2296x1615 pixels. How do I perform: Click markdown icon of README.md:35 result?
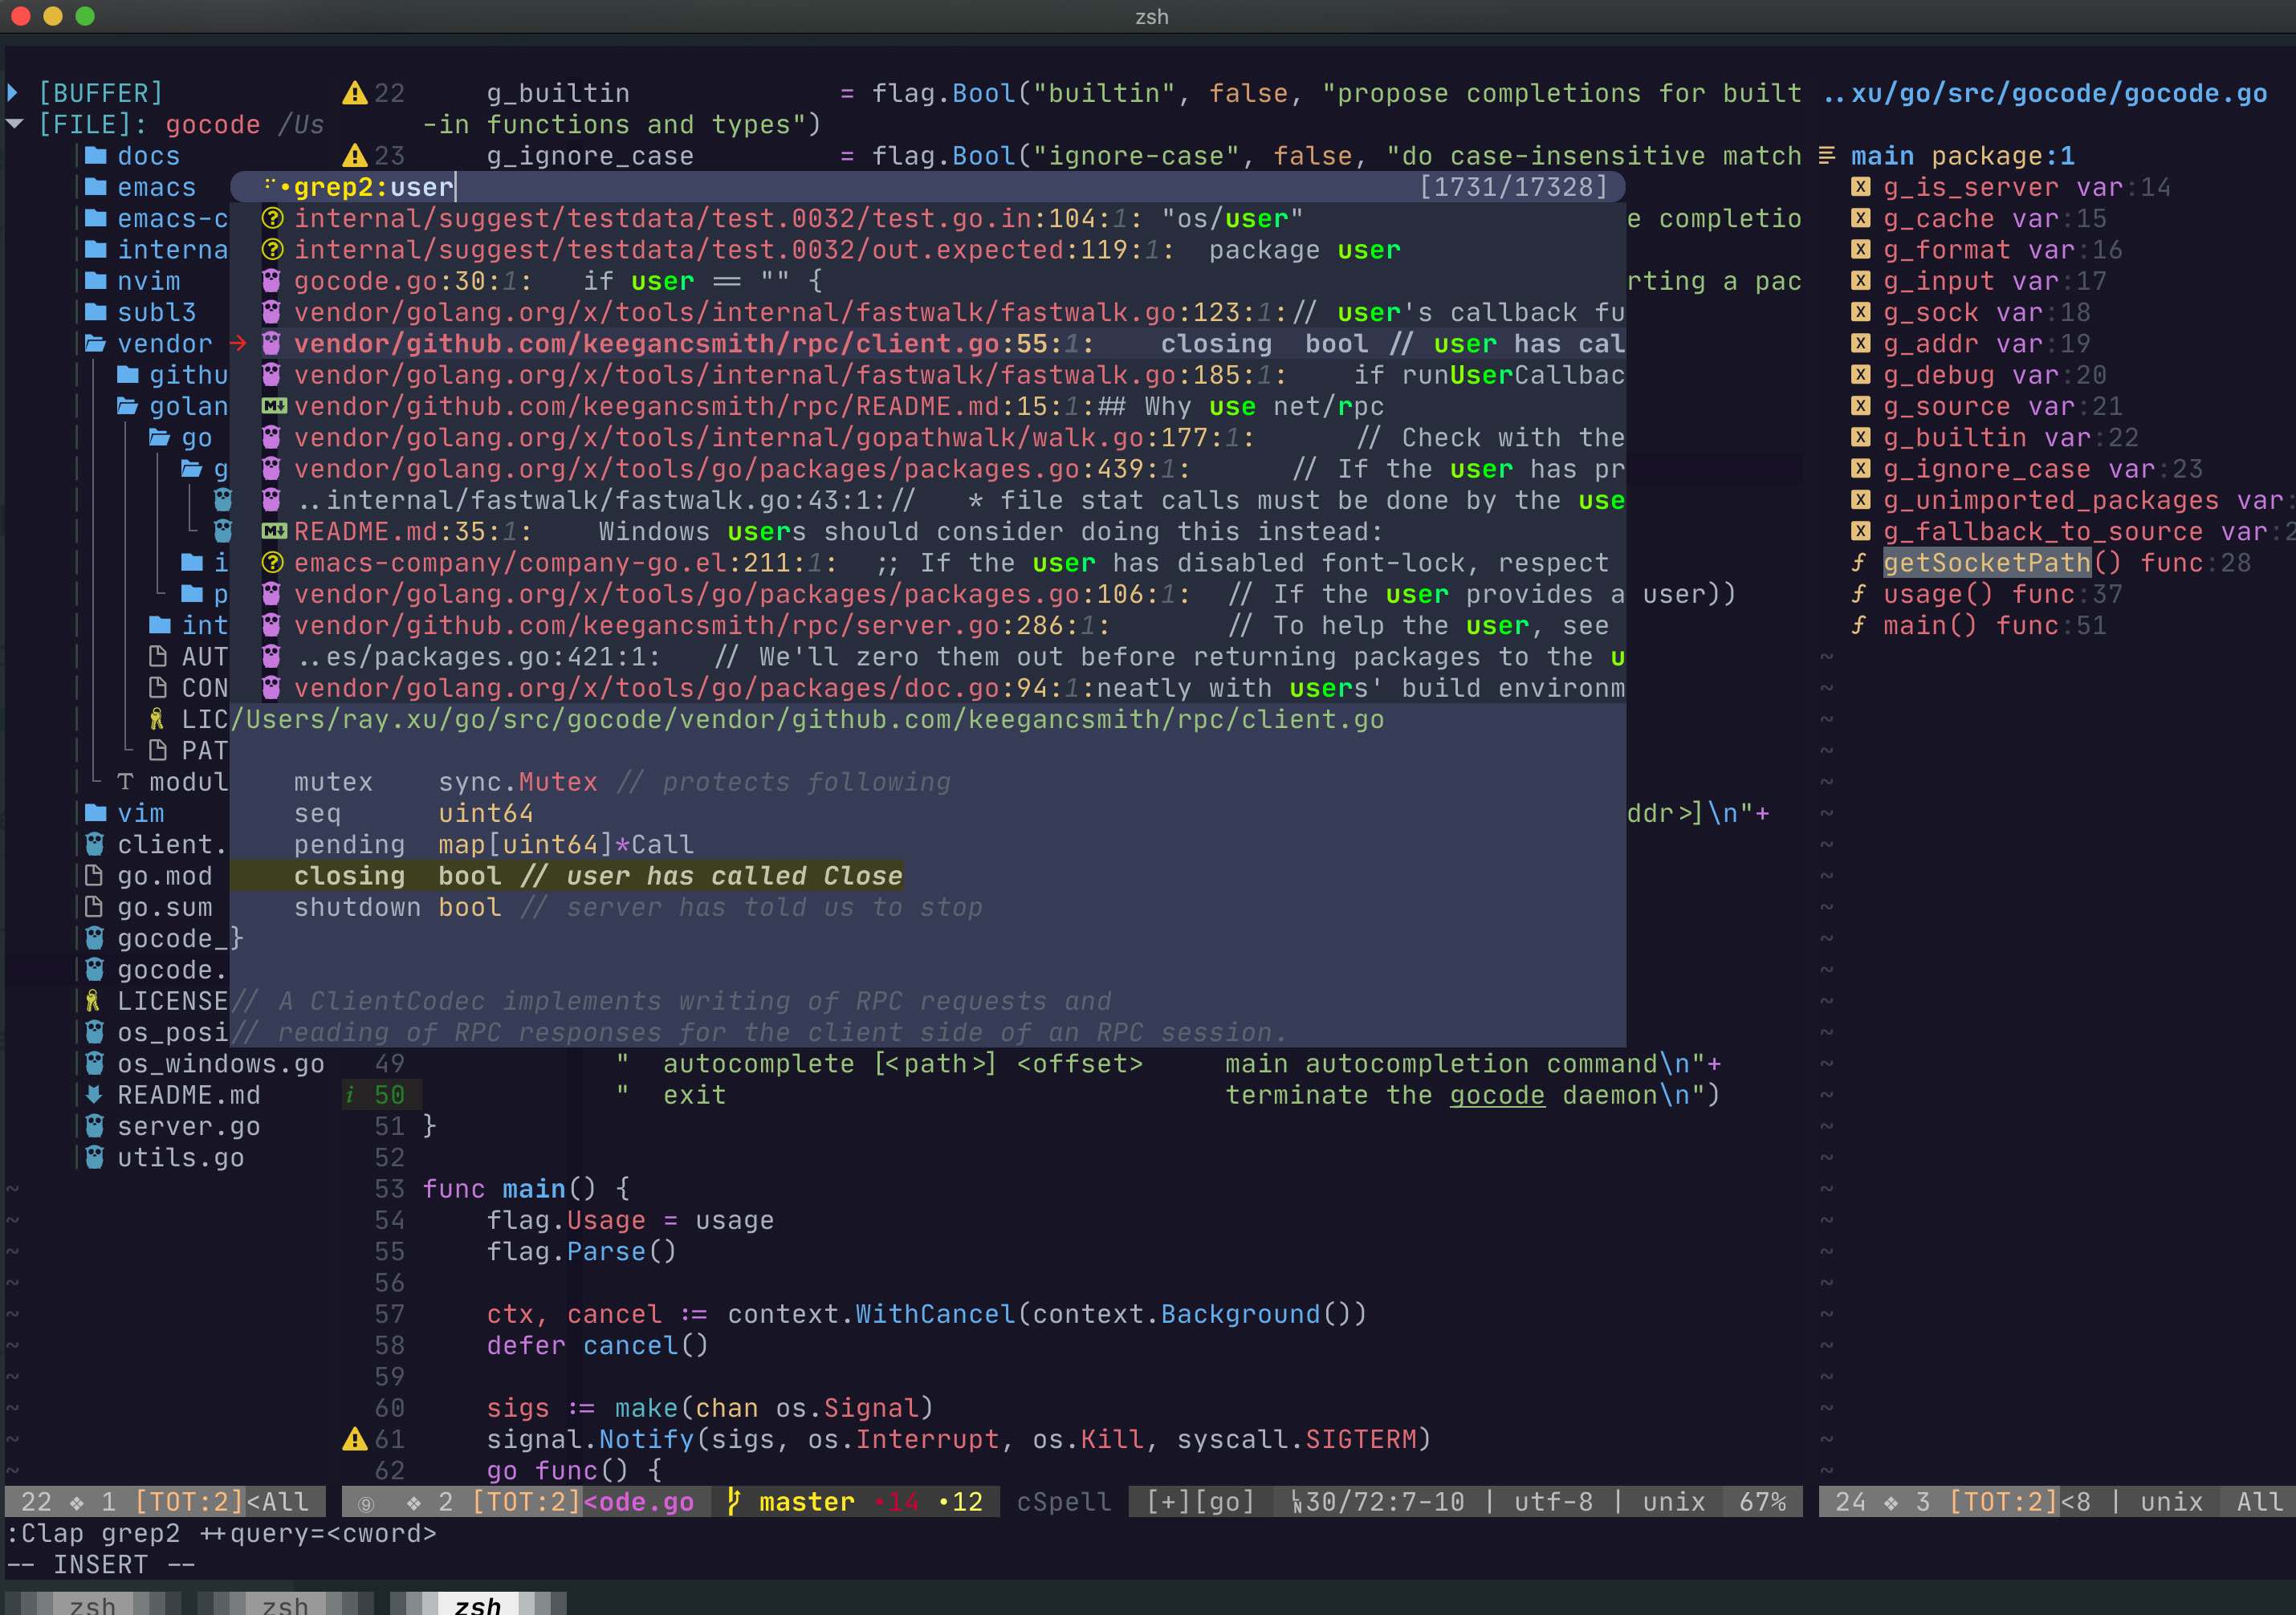pos(273,531)
